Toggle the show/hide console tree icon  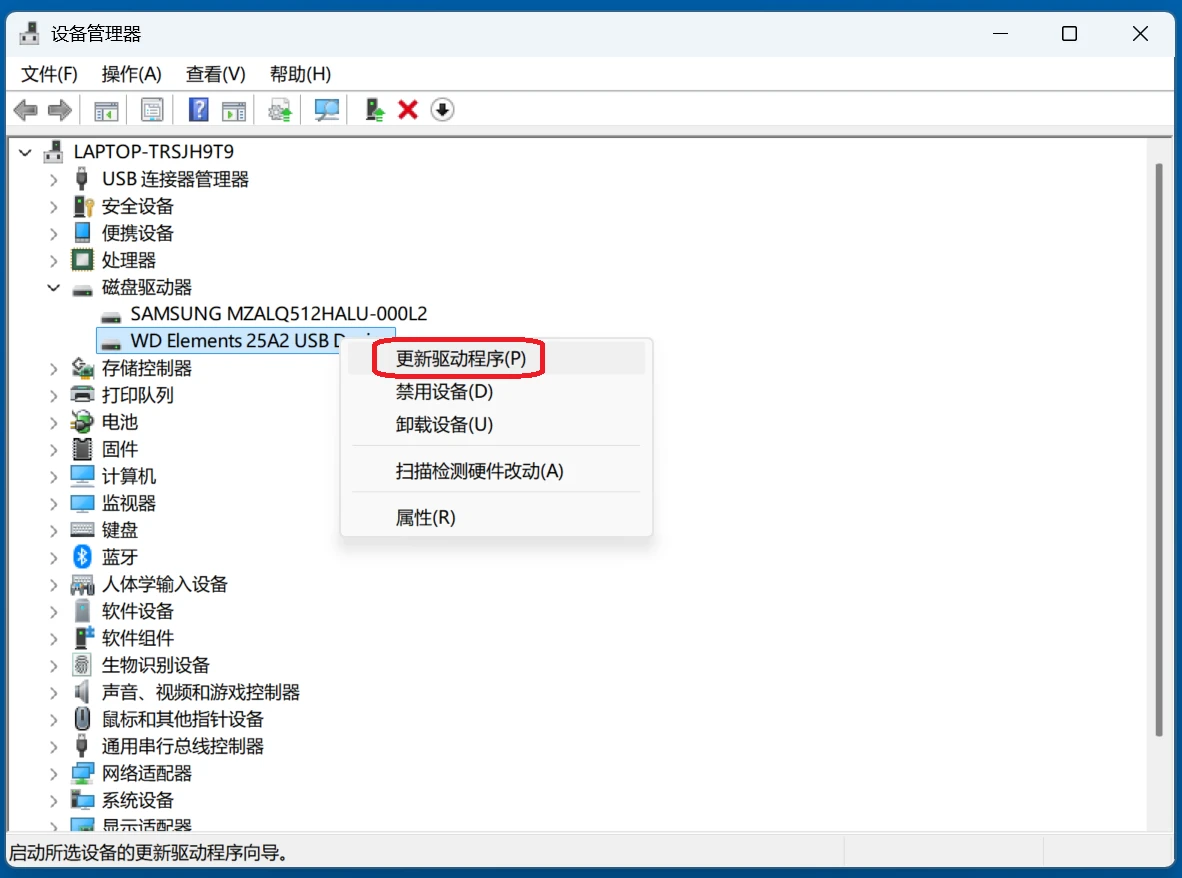106,110
